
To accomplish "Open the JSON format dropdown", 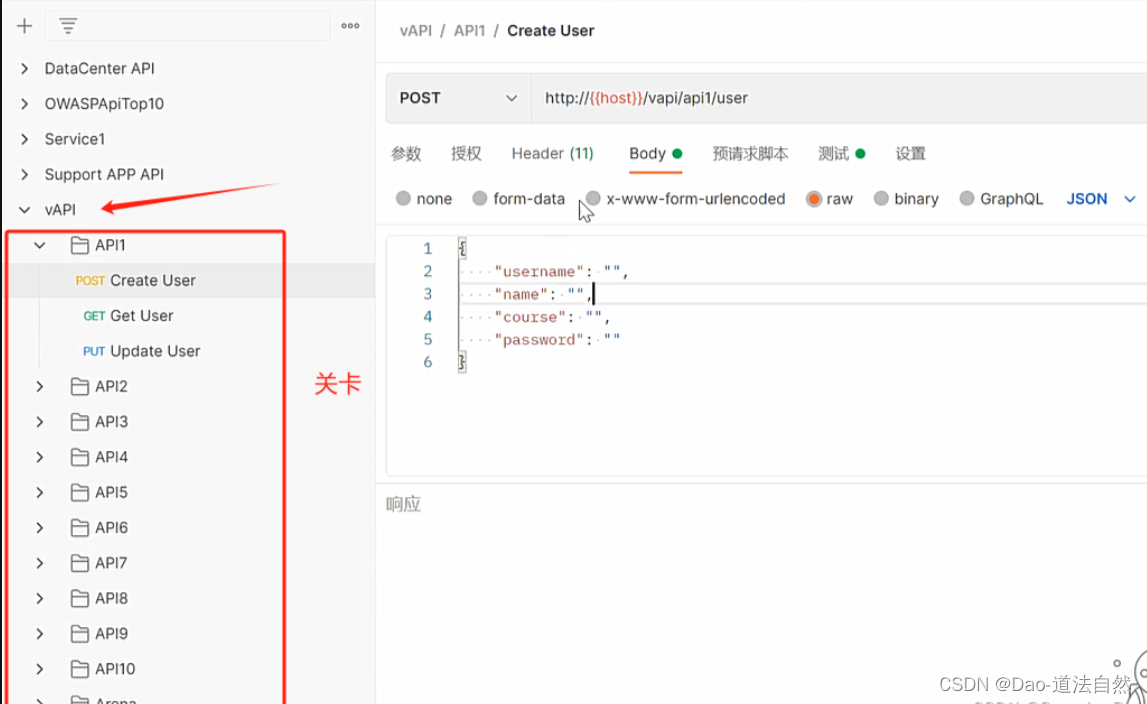I will tap(1100, 199).
